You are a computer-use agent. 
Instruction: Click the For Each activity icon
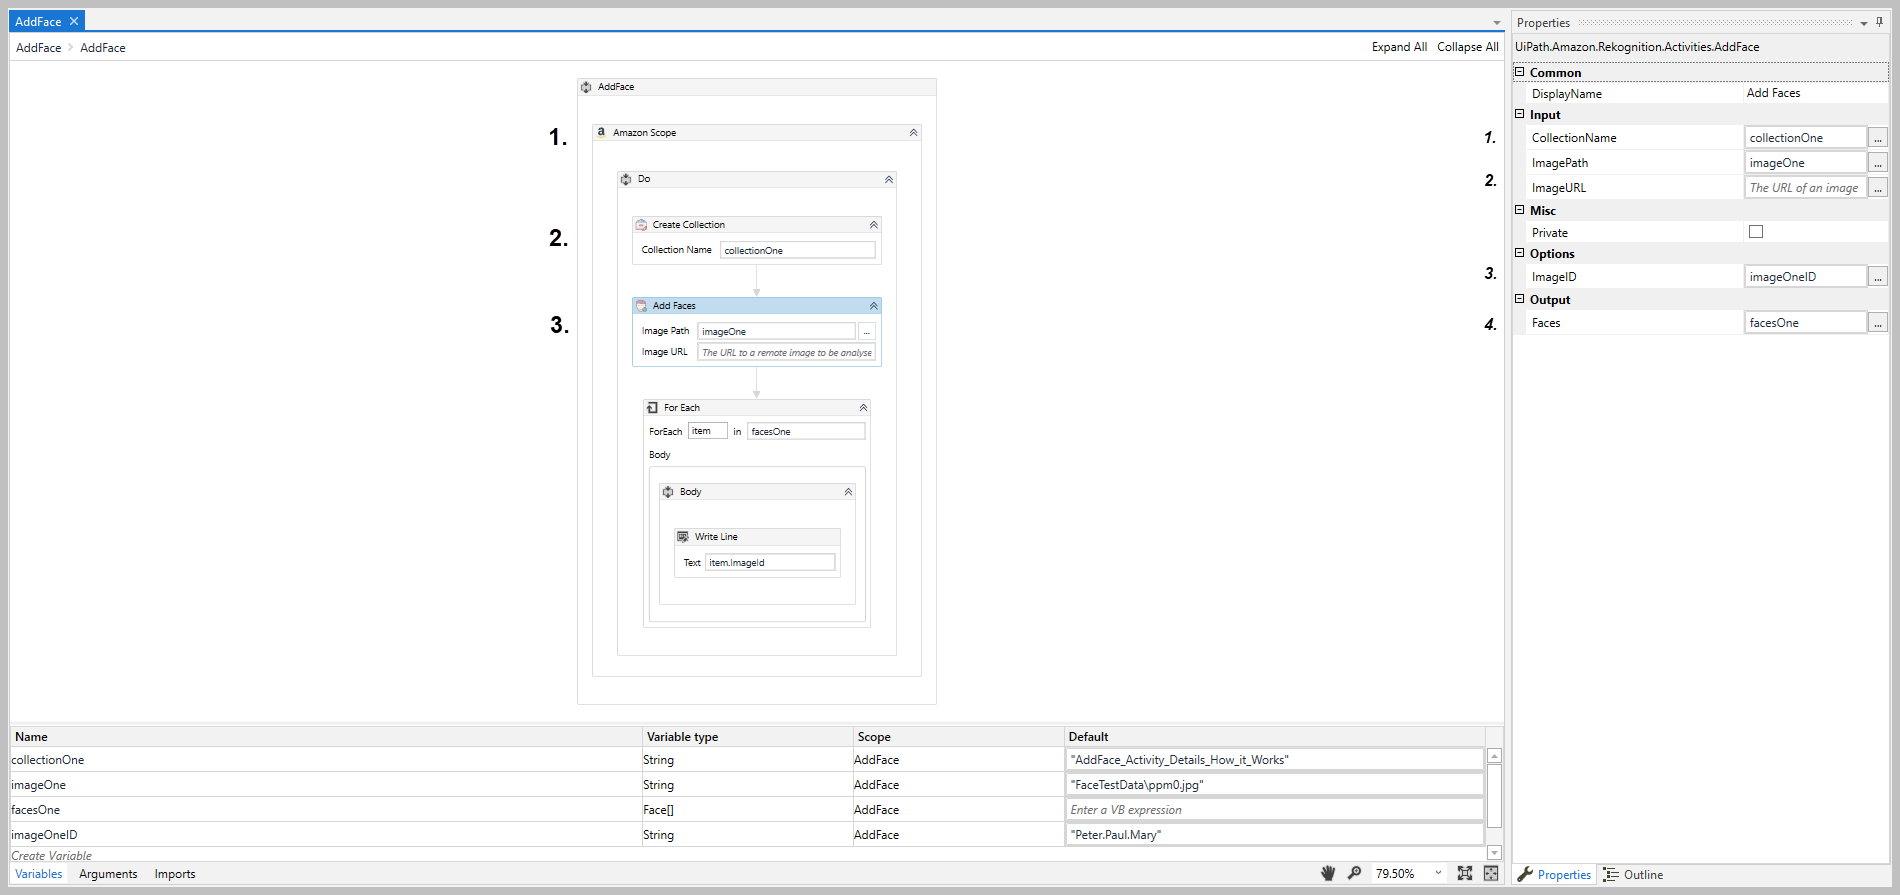click(x=652, y=408)
